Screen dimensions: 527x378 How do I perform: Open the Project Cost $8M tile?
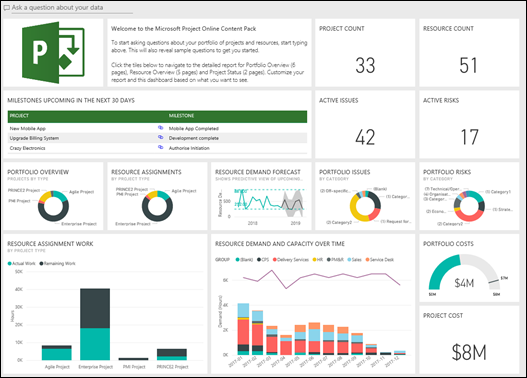[x=469, y=340]
